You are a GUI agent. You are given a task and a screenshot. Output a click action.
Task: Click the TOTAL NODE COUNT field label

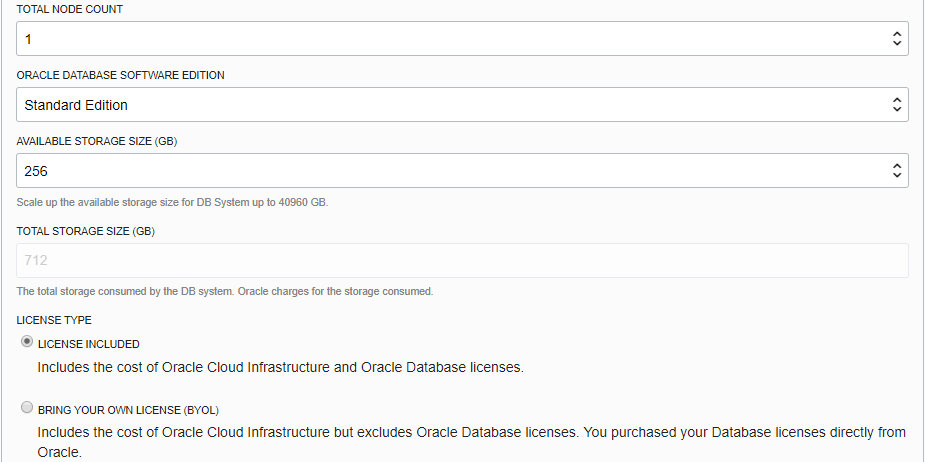70,9
